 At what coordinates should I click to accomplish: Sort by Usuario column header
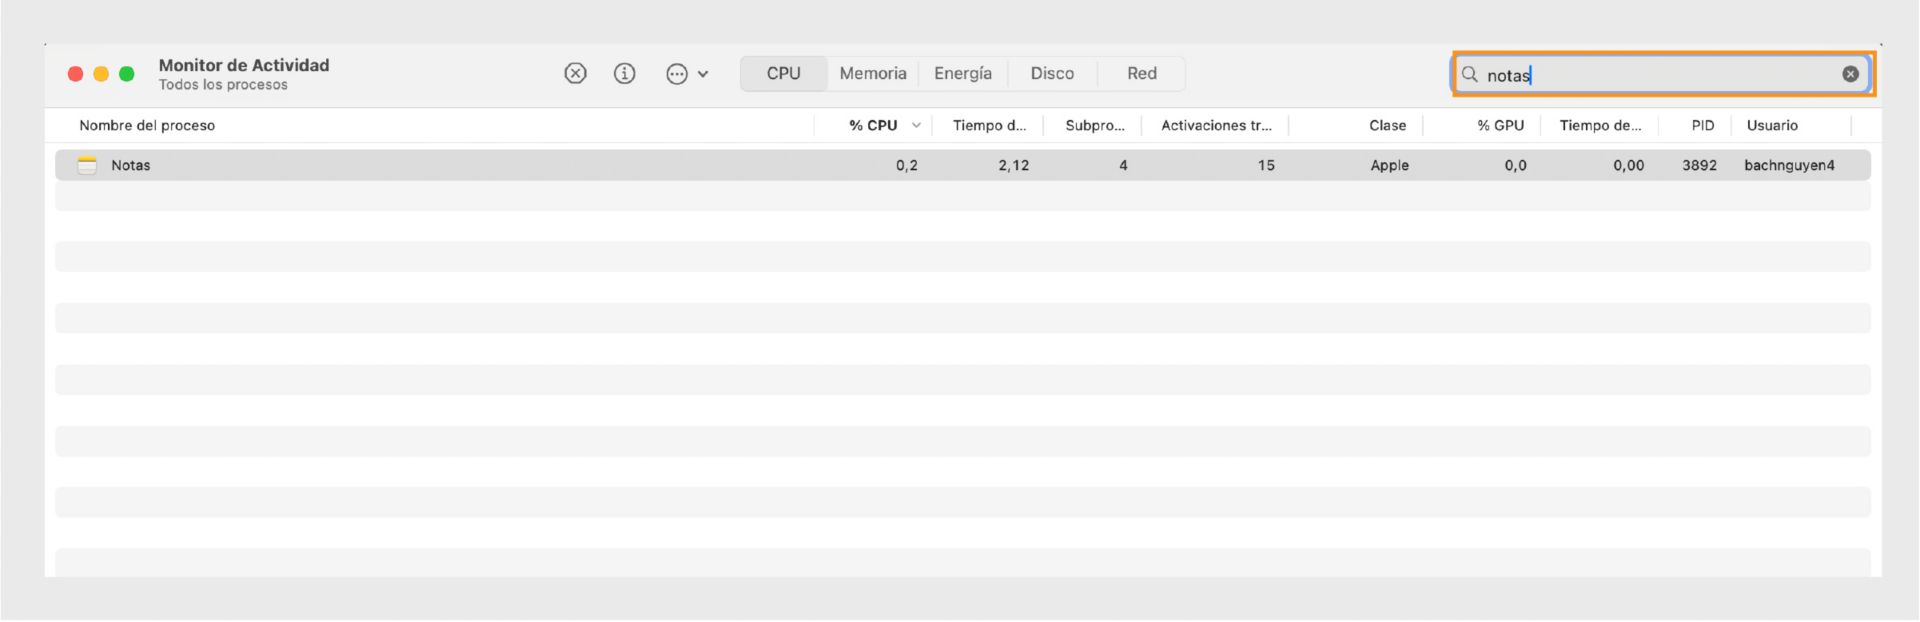click(x=1772, y=125)
